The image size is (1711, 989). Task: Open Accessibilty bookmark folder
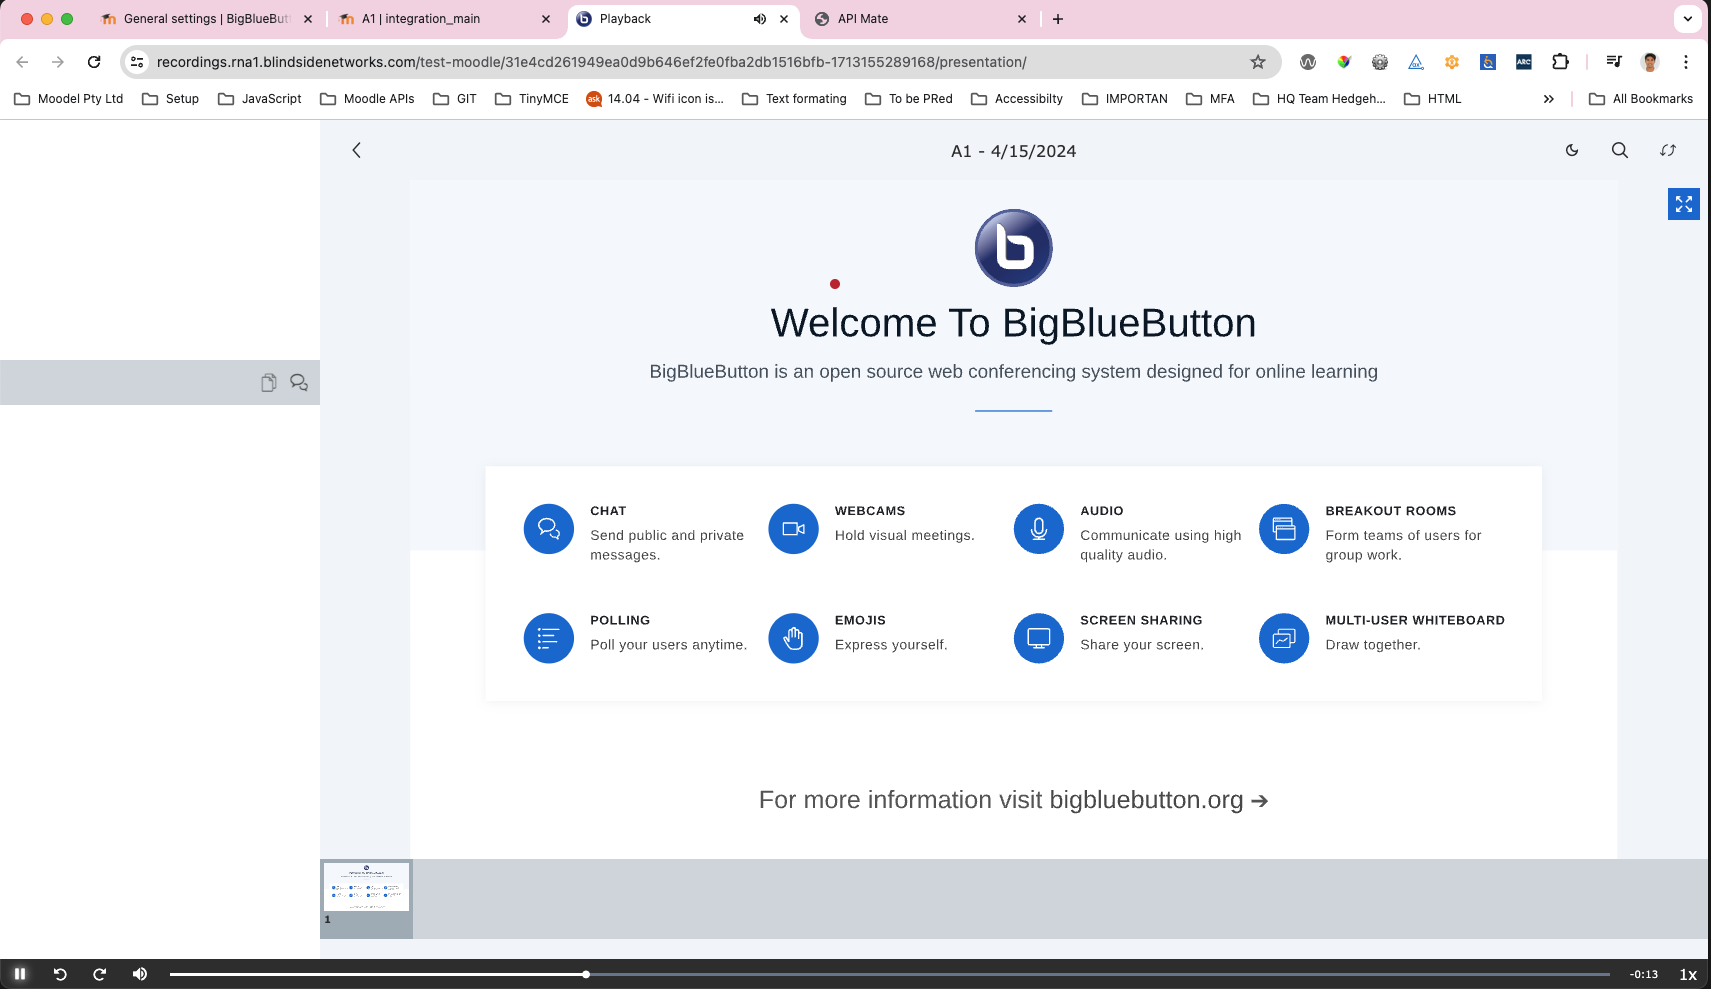[1016, 99]
